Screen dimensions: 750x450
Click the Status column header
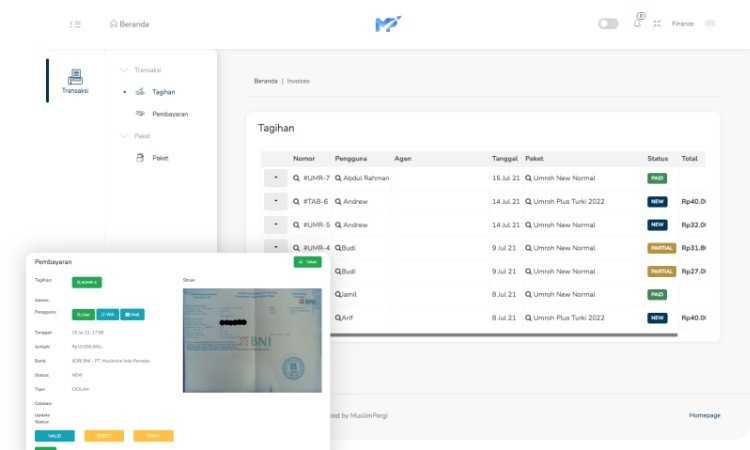click(x=657, y=158)
